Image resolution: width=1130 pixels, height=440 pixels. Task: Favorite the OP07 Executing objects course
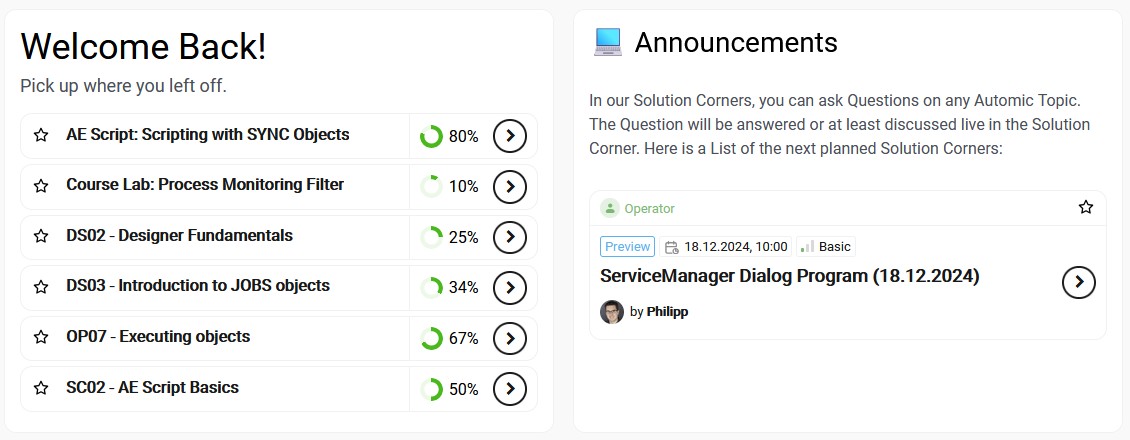tap(41, 338)
